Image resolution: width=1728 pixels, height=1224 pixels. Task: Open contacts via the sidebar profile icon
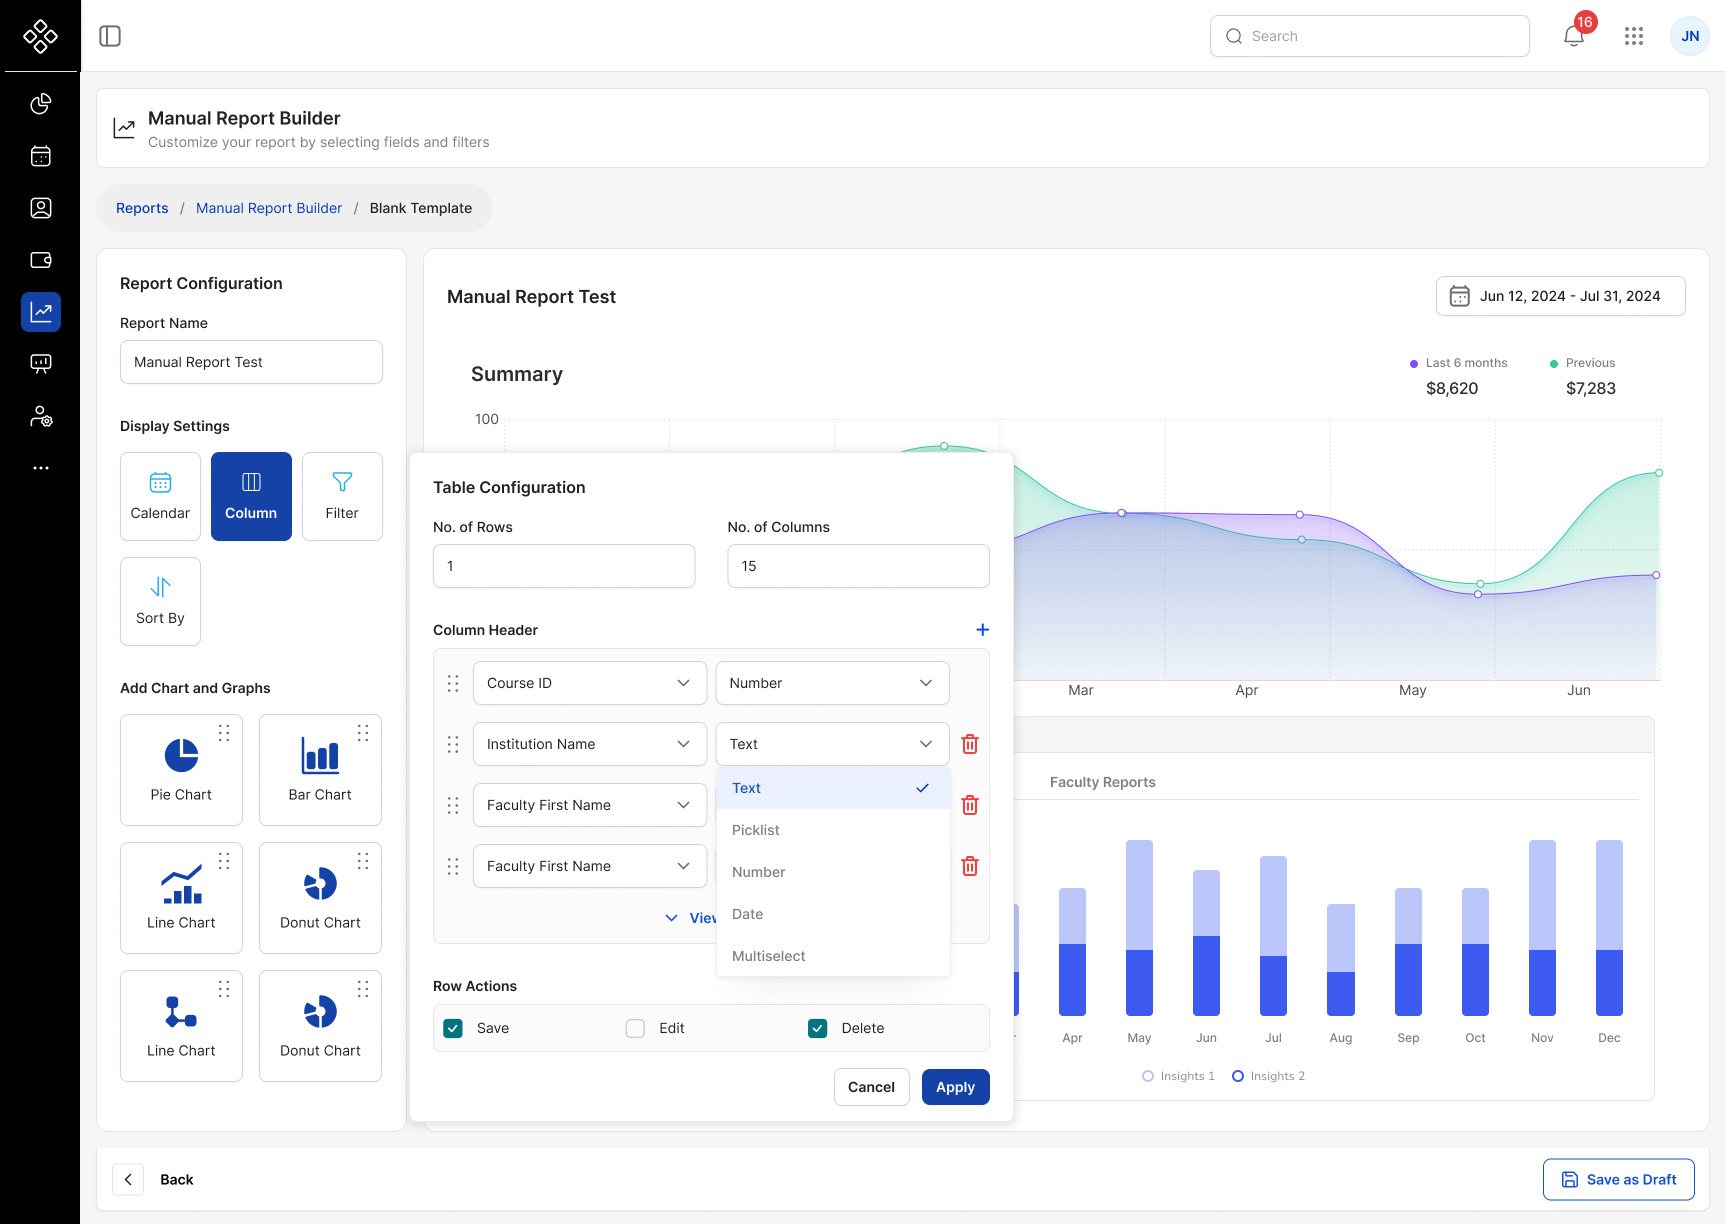click(41, 208)
